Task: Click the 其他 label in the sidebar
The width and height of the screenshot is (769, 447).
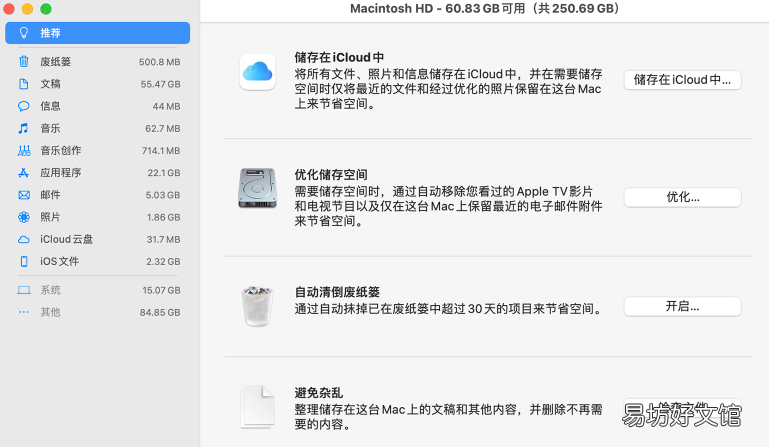Action: (x=50, y=312)
